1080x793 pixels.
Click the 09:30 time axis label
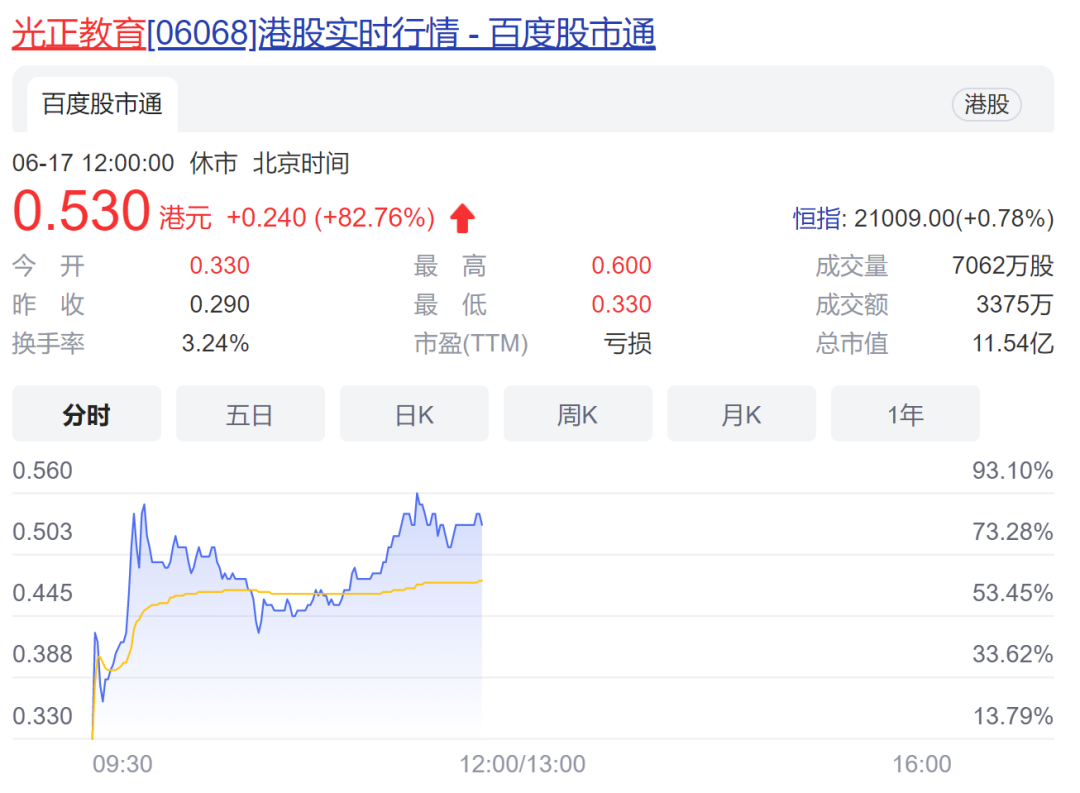(x=122, y=765)
